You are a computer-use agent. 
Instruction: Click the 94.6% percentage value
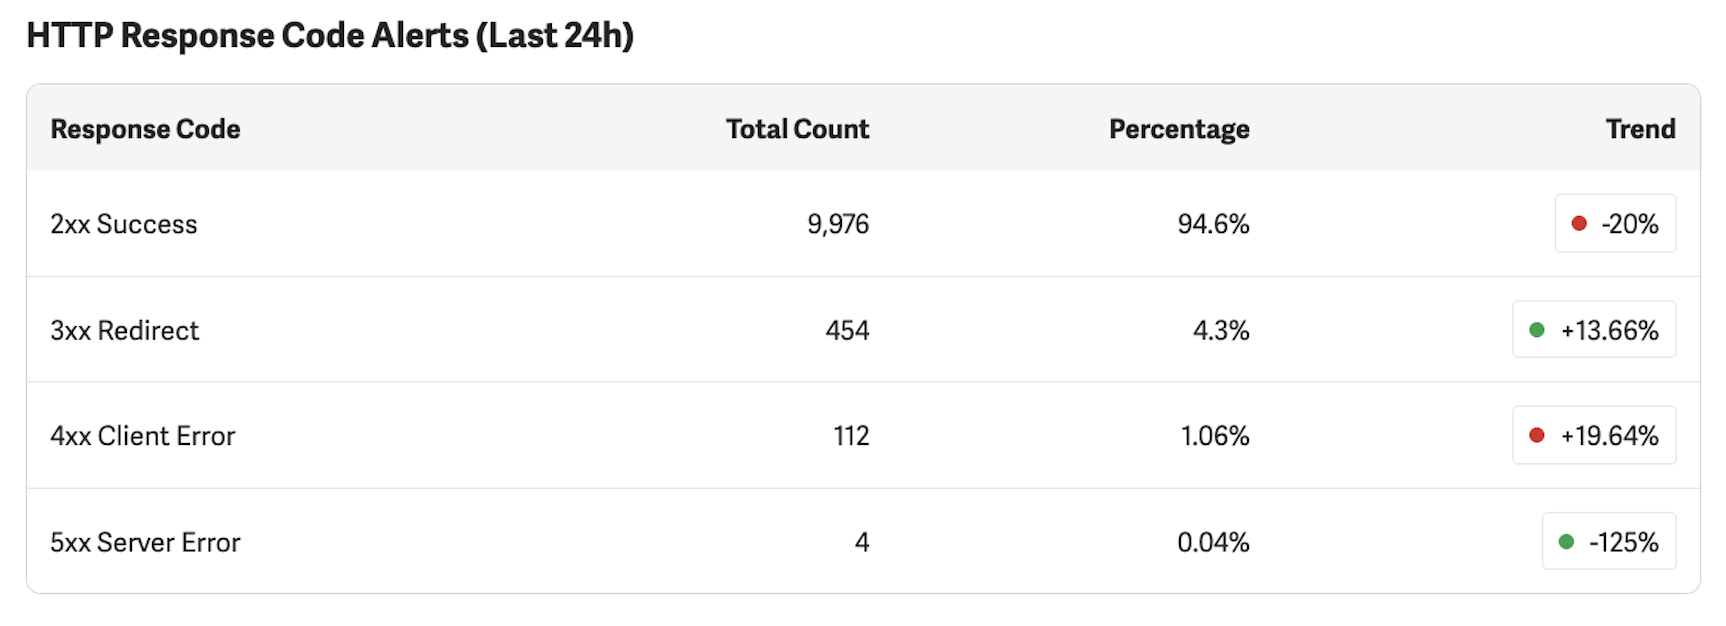tap(1213, 224)
